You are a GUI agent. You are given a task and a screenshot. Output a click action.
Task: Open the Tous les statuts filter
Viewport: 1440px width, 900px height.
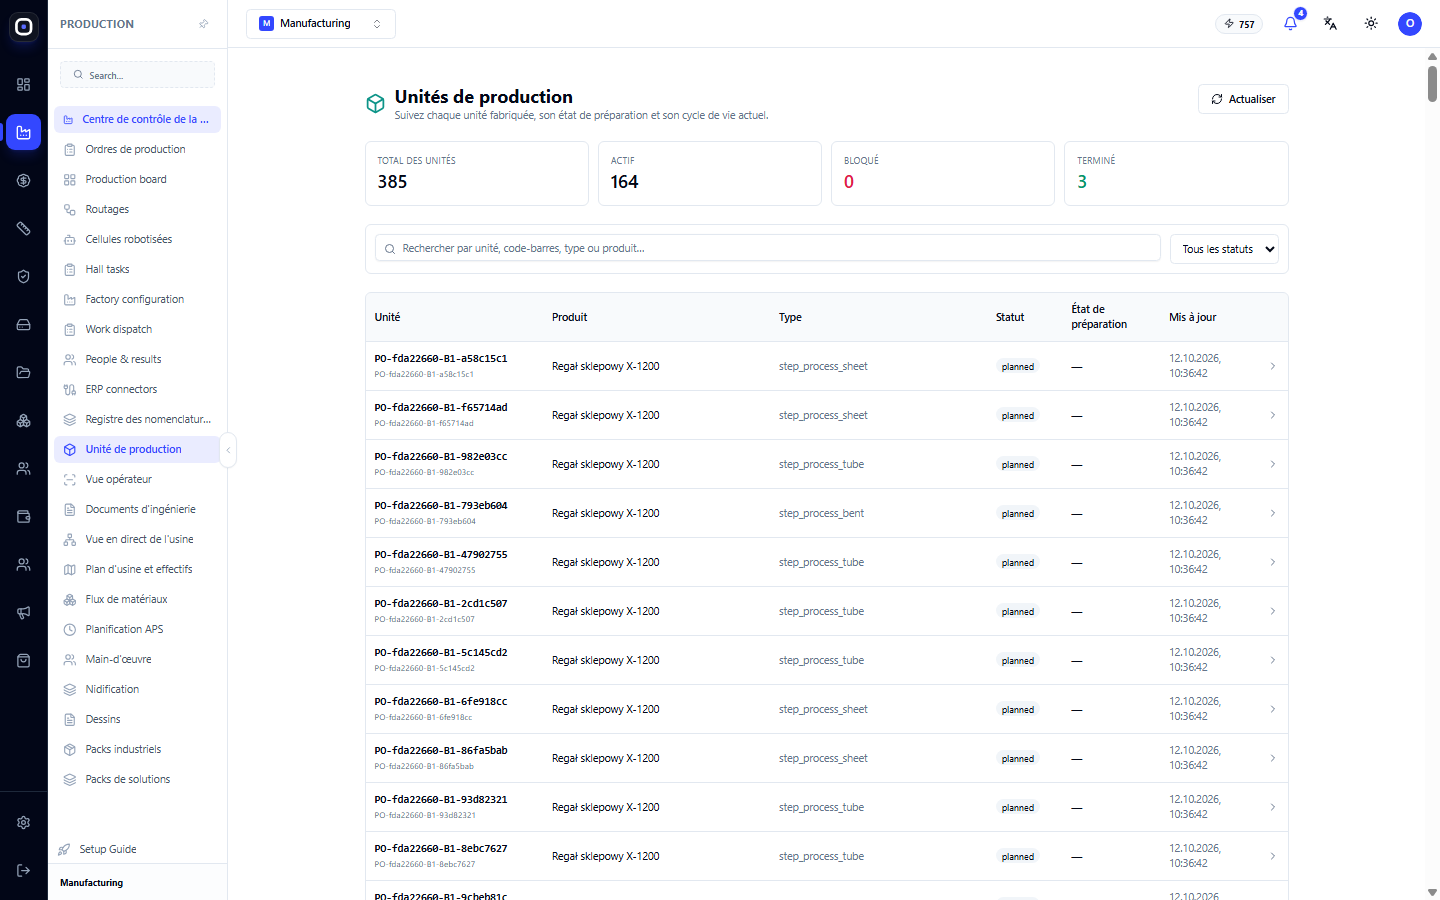coord(1224,249)
